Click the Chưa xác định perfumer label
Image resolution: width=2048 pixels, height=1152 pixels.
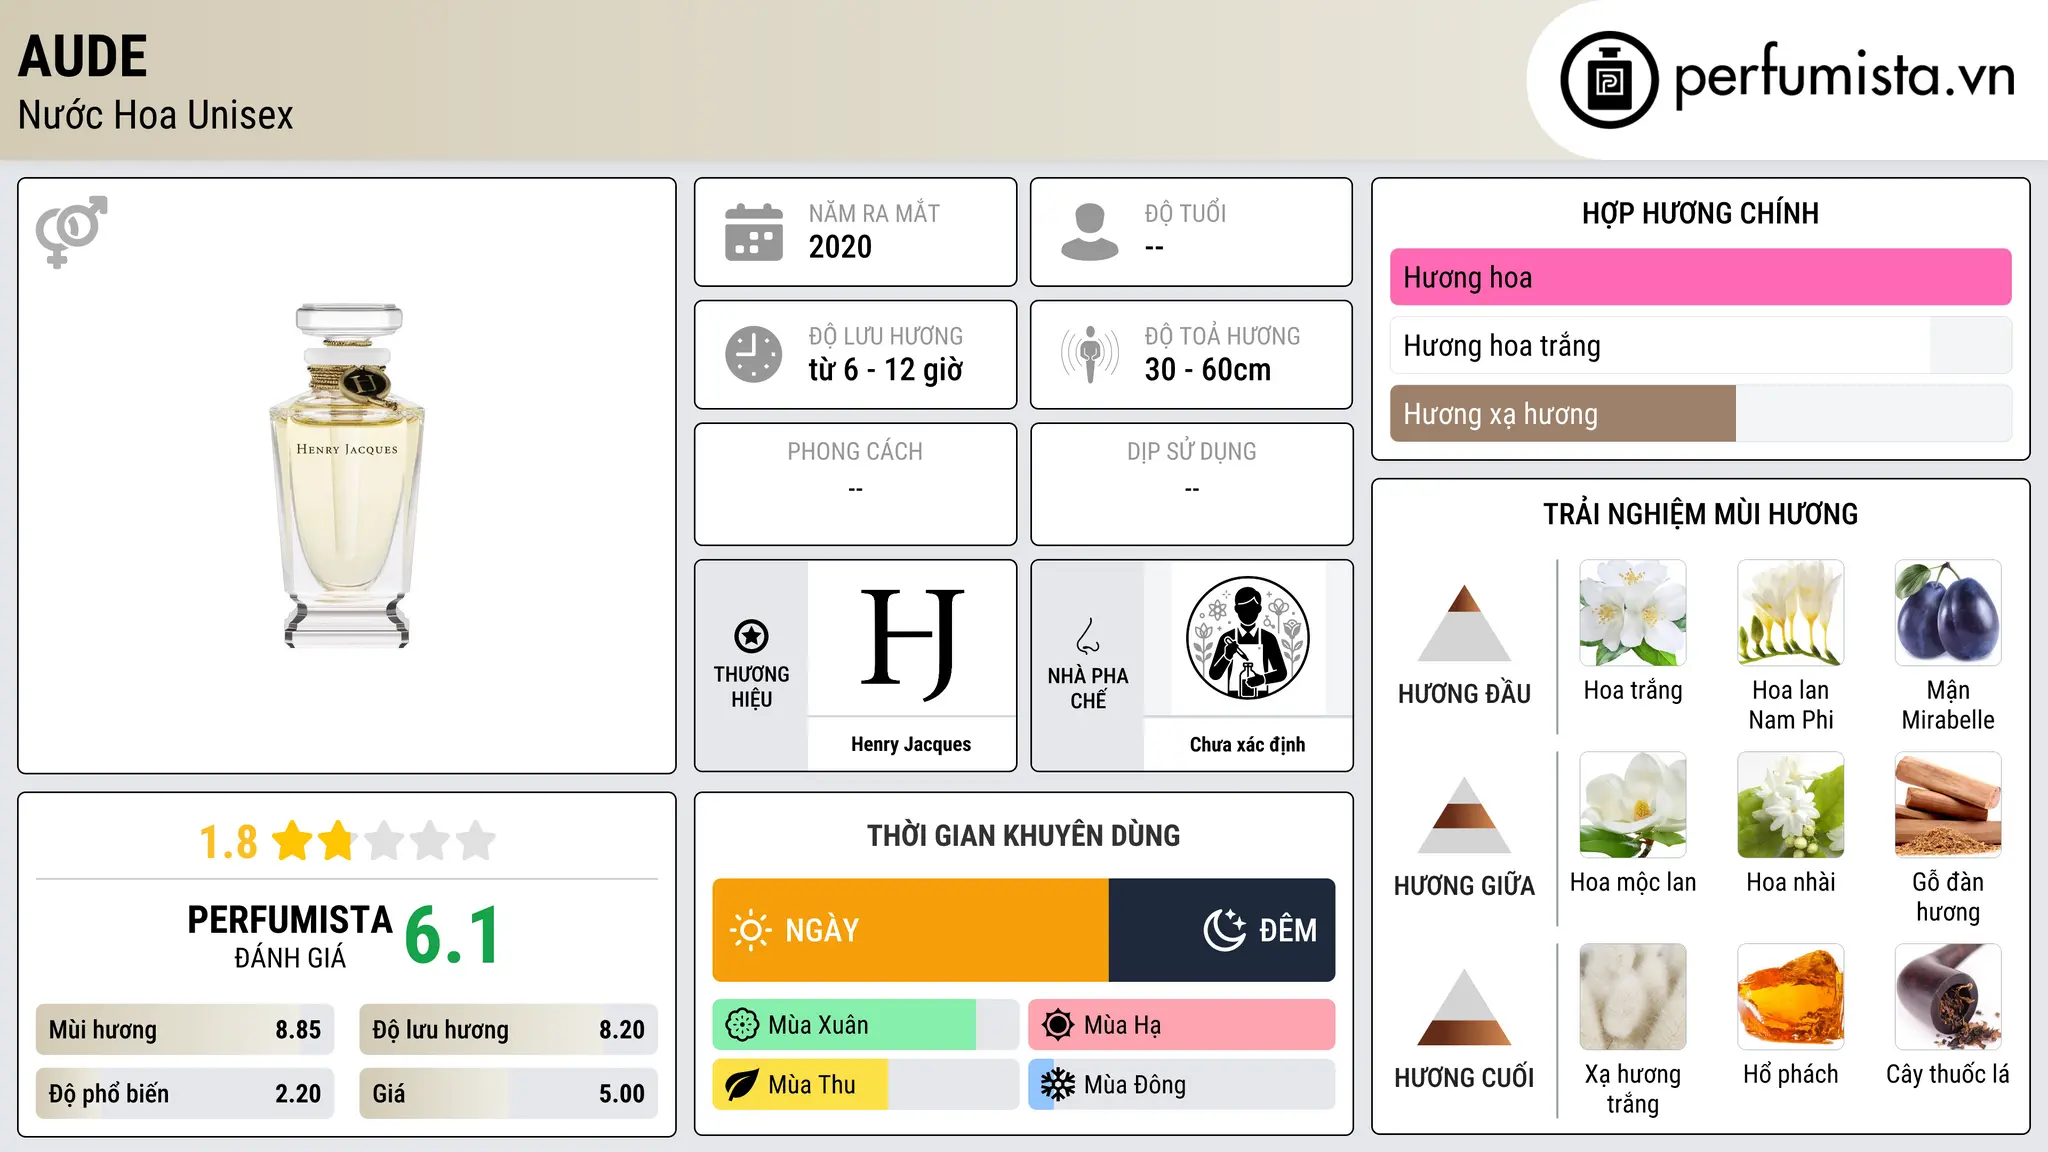pos(1247,744)
